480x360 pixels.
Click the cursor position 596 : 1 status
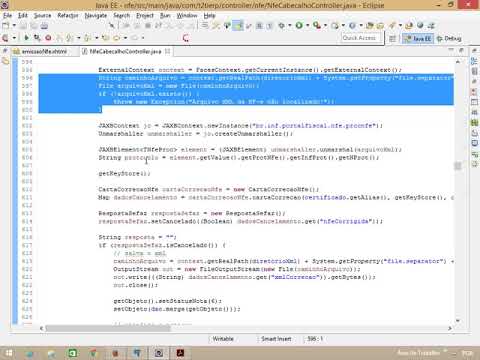(315, 339)
